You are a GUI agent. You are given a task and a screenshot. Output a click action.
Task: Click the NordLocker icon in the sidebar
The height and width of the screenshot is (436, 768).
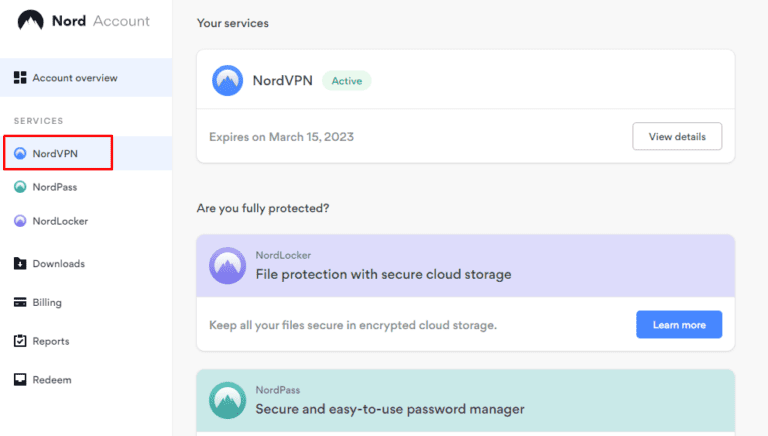pyautogui.click(x=20, y=221)
